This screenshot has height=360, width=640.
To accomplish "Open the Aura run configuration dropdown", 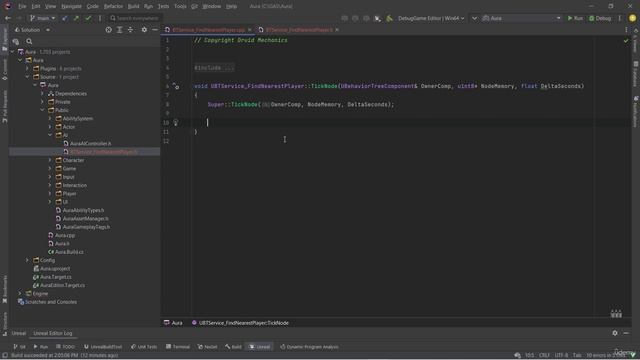I will (x=521, y=18).
